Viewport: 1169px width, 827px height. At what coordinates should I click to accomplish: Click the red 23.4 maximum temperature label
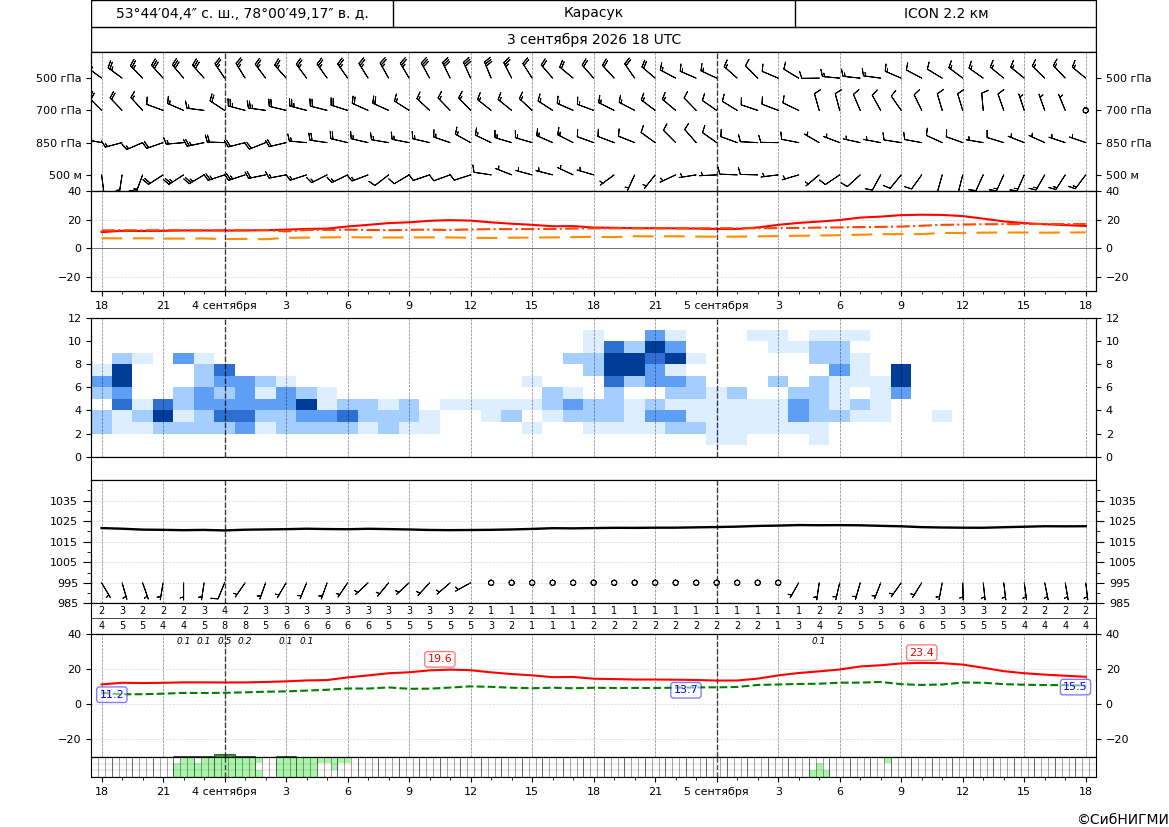click(921, 653)
